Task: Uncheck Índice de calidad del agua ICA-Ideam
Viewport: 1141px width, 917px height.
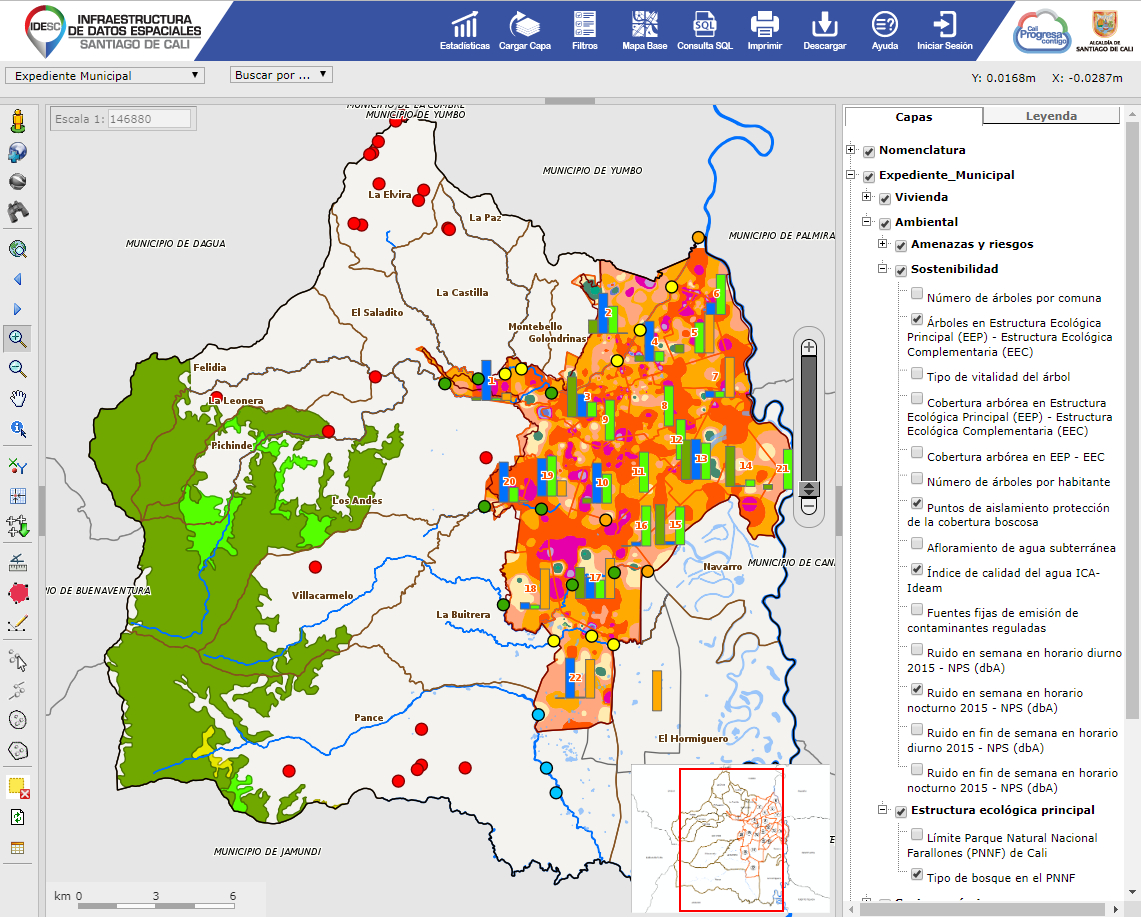Action: [917, 569]
